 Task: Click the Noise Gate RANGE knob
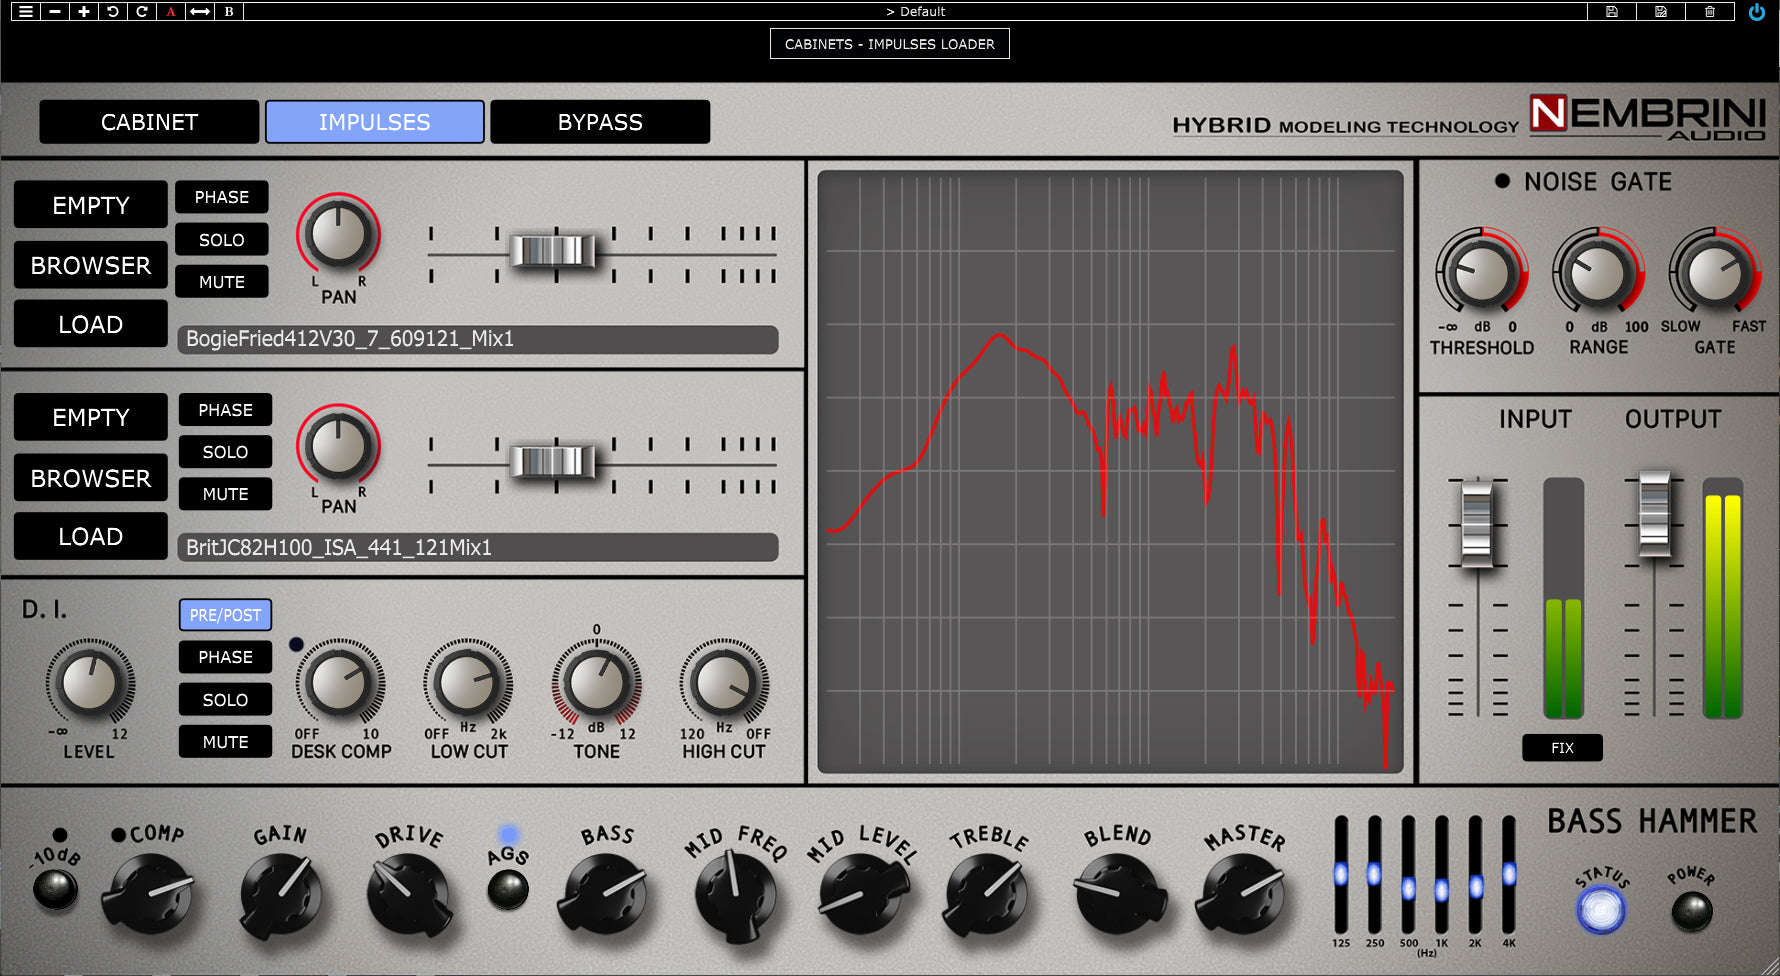coord(1598,273)
